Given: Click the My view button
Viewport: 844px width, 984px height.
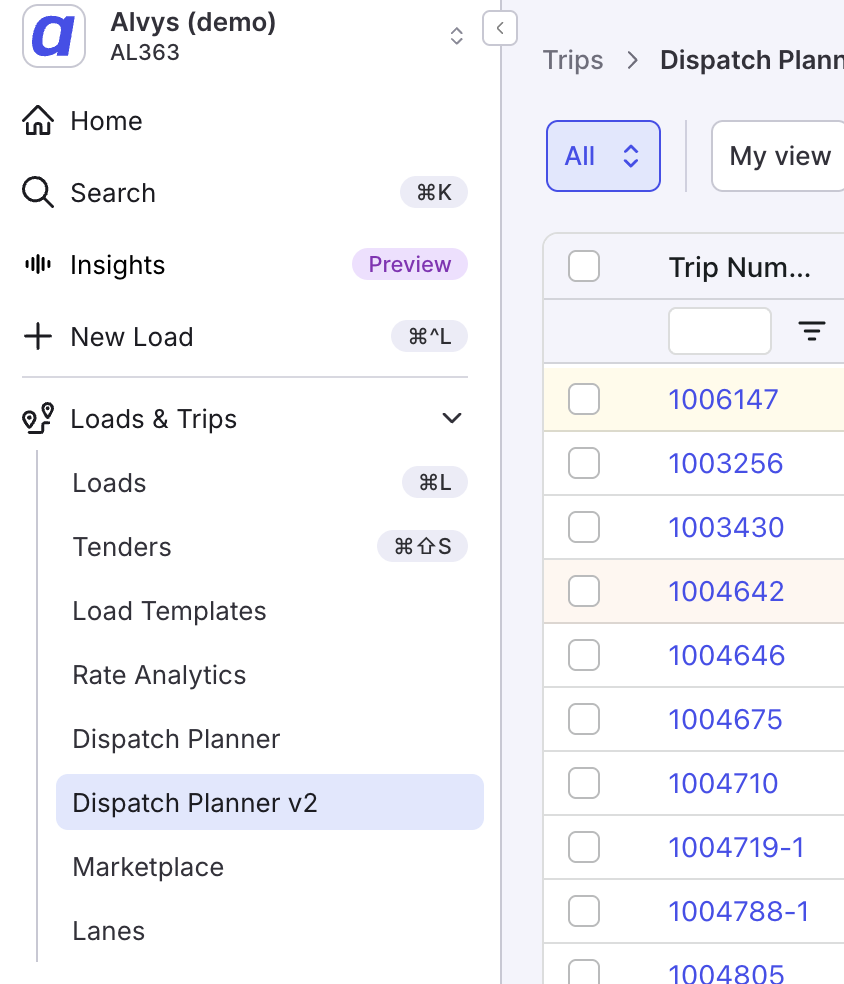Looking at the screenshot, I should click(x=778, y=156).
